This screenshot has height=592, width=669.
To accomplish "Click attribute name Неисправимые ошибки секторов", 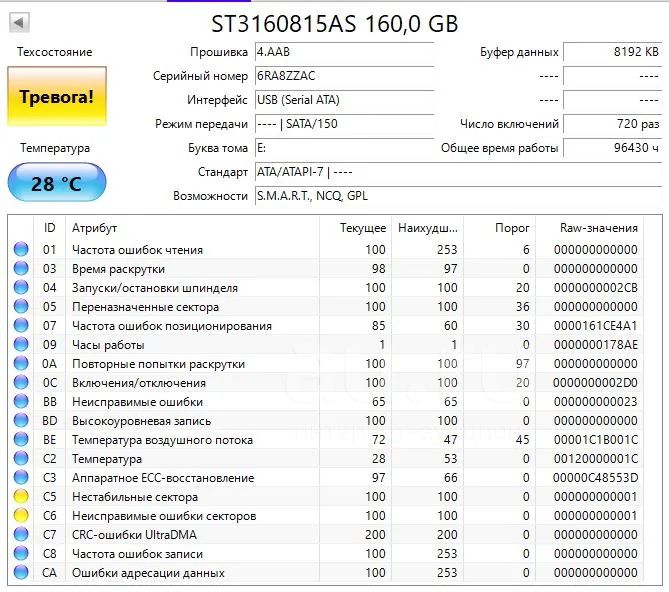I will click(x=164, y=516).
